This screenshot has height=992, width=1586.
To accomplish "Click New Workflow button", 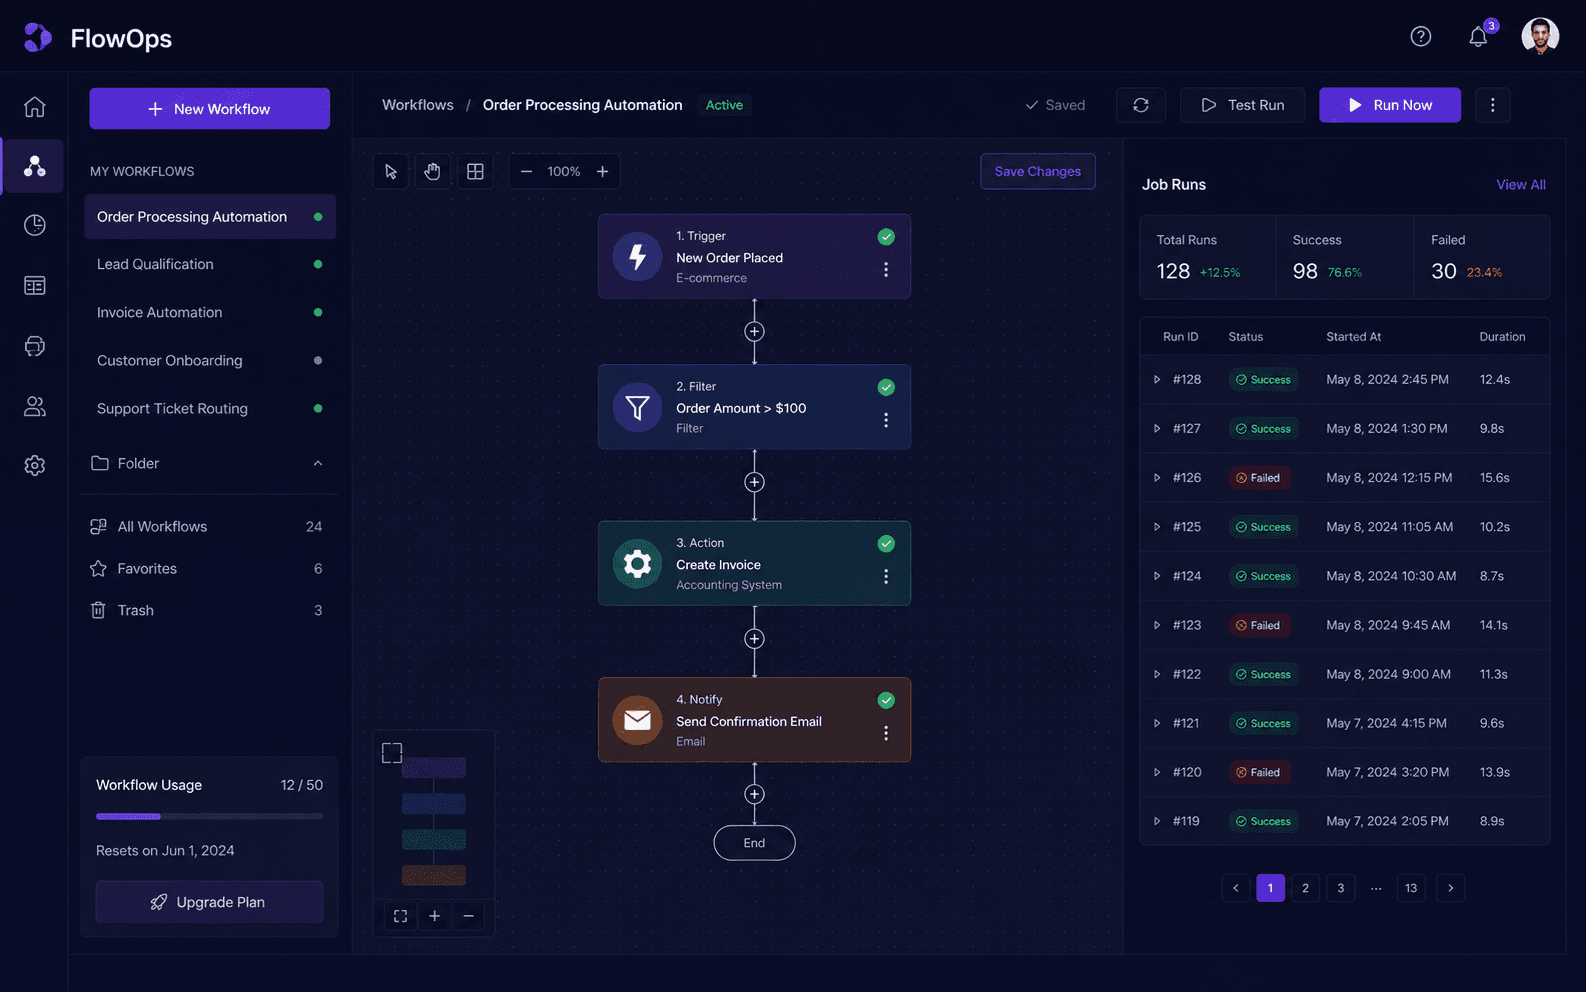I will (x=210, y=109).
